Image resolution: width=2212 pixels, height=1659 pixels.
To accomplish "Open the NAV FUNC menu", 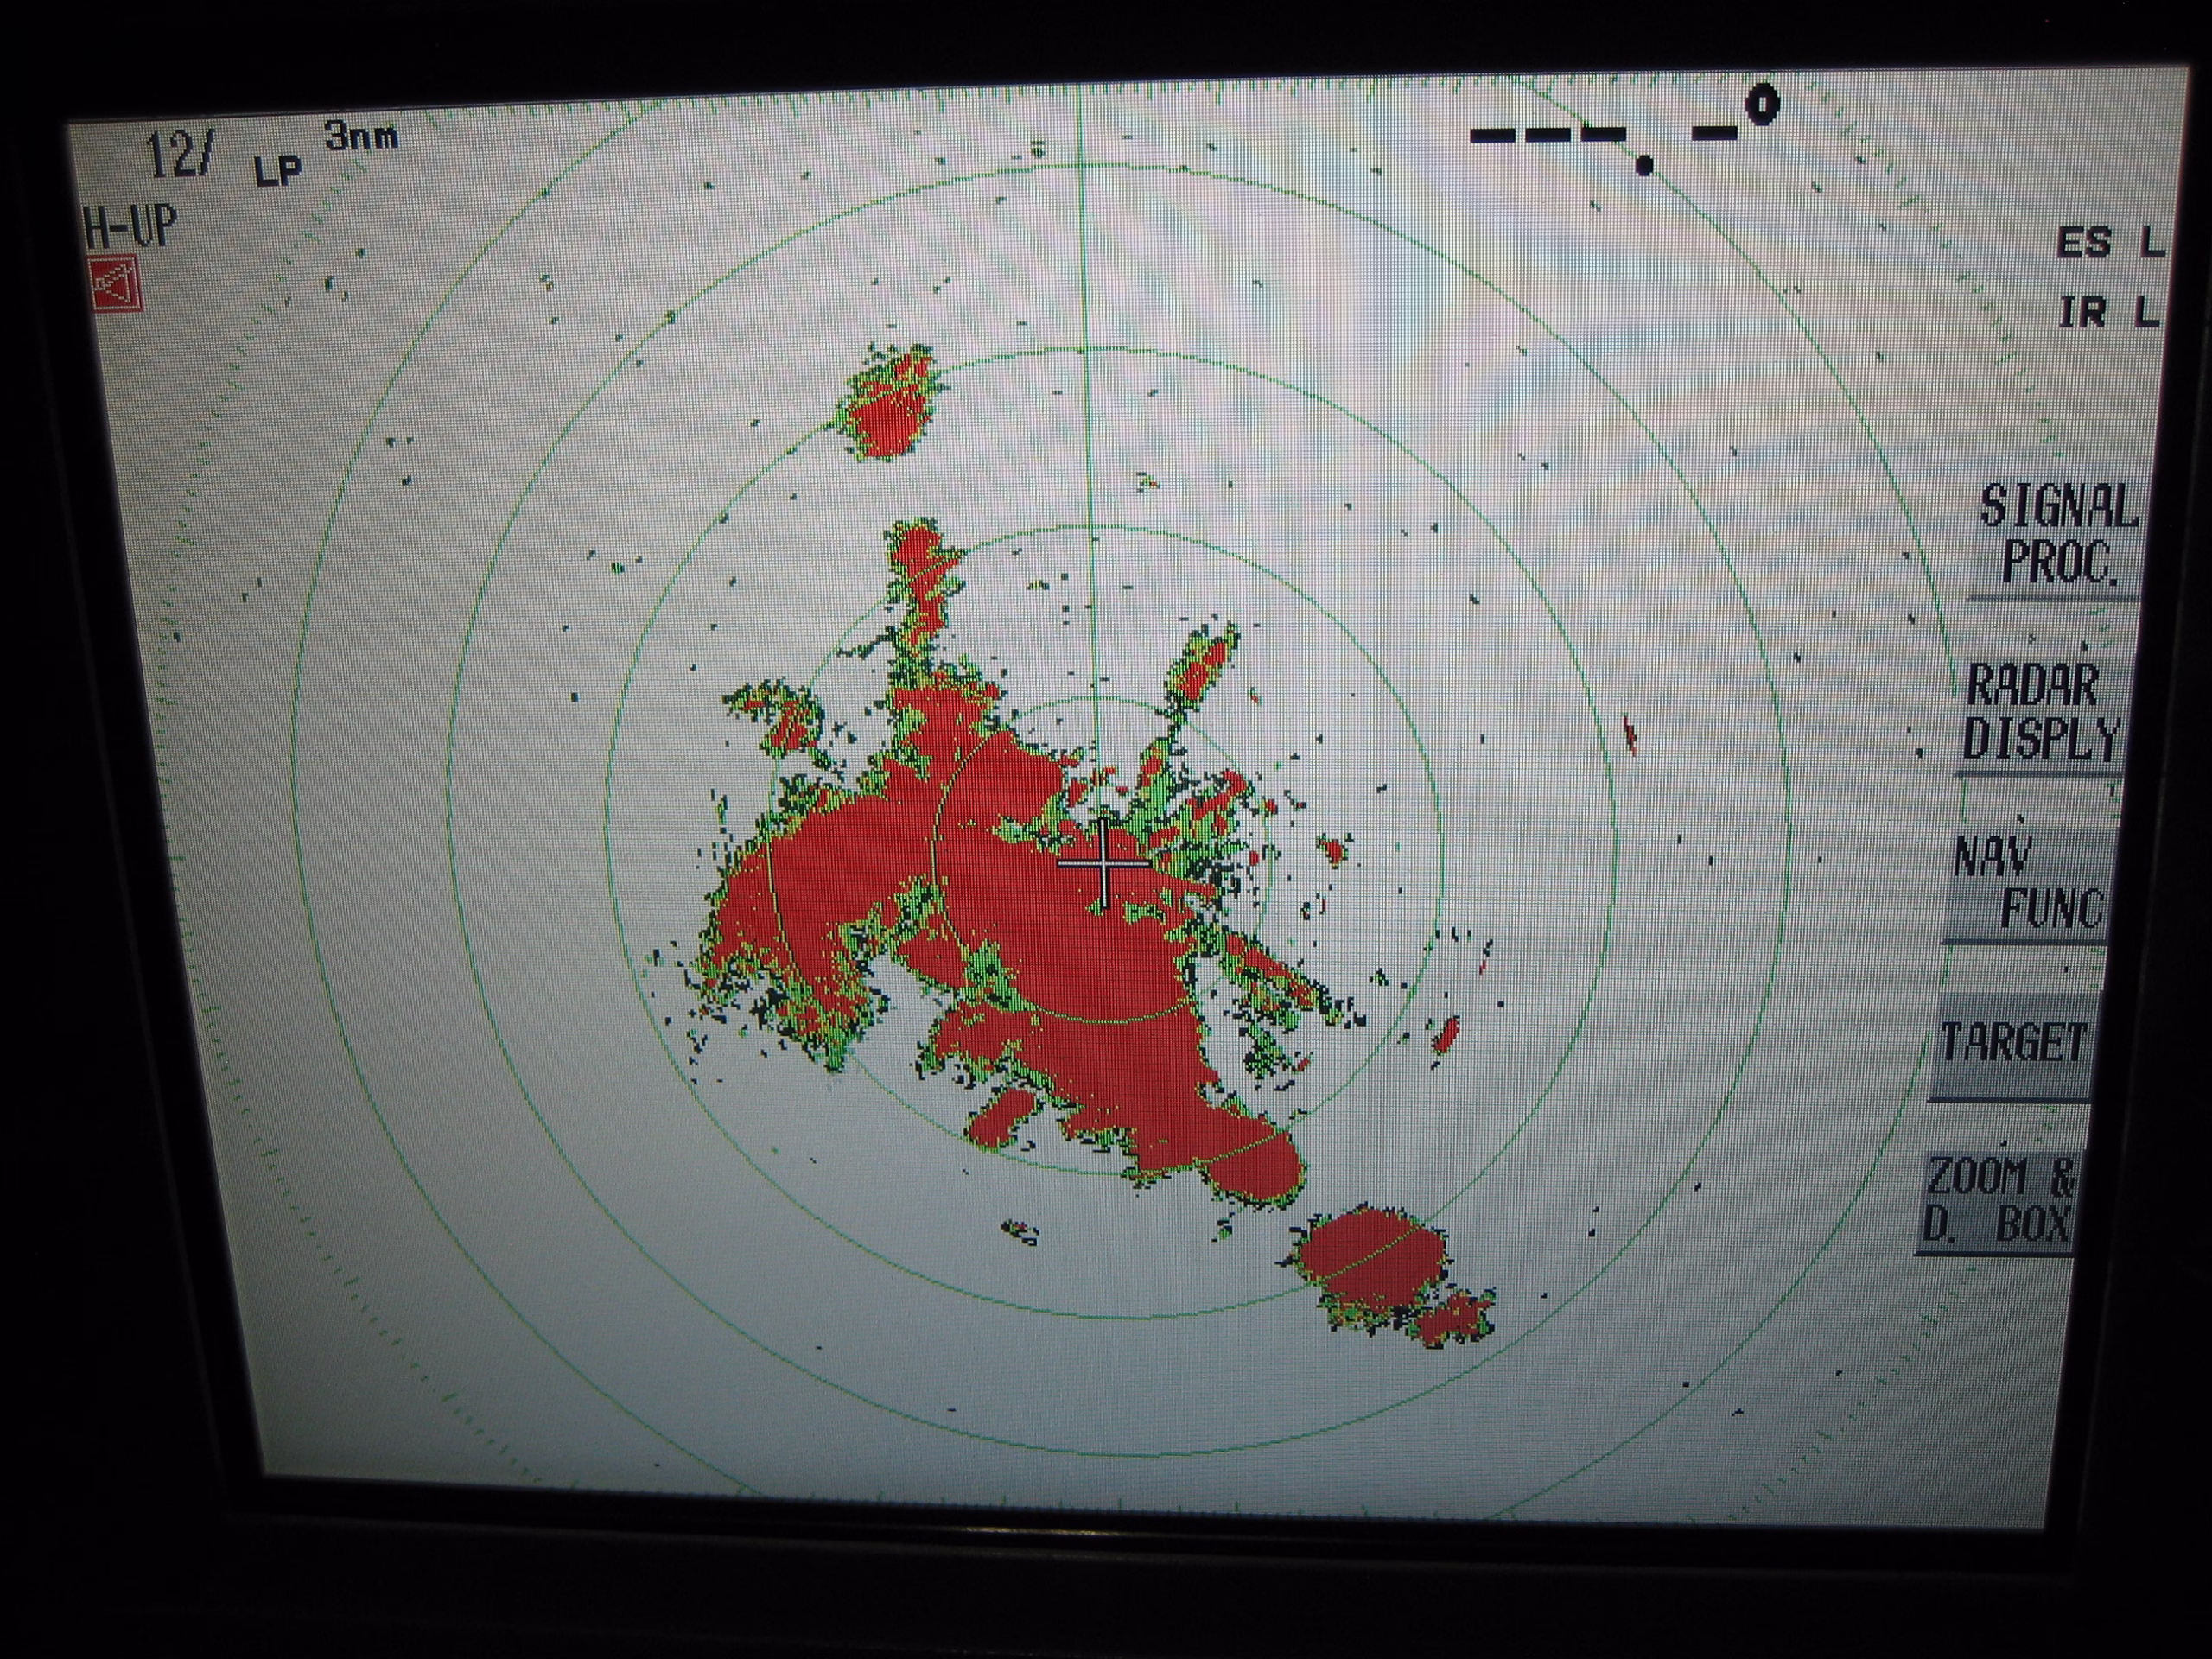I will [x=2030, y=884].
